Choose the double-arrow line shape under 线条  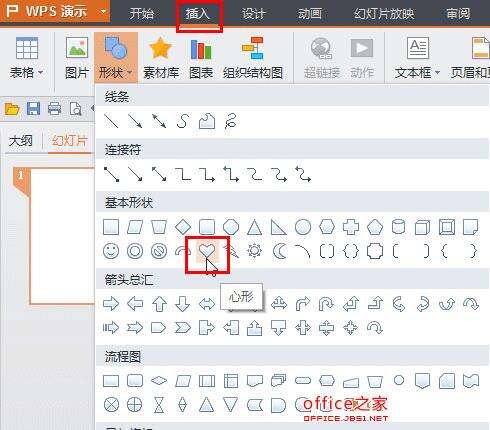[159, 121]
